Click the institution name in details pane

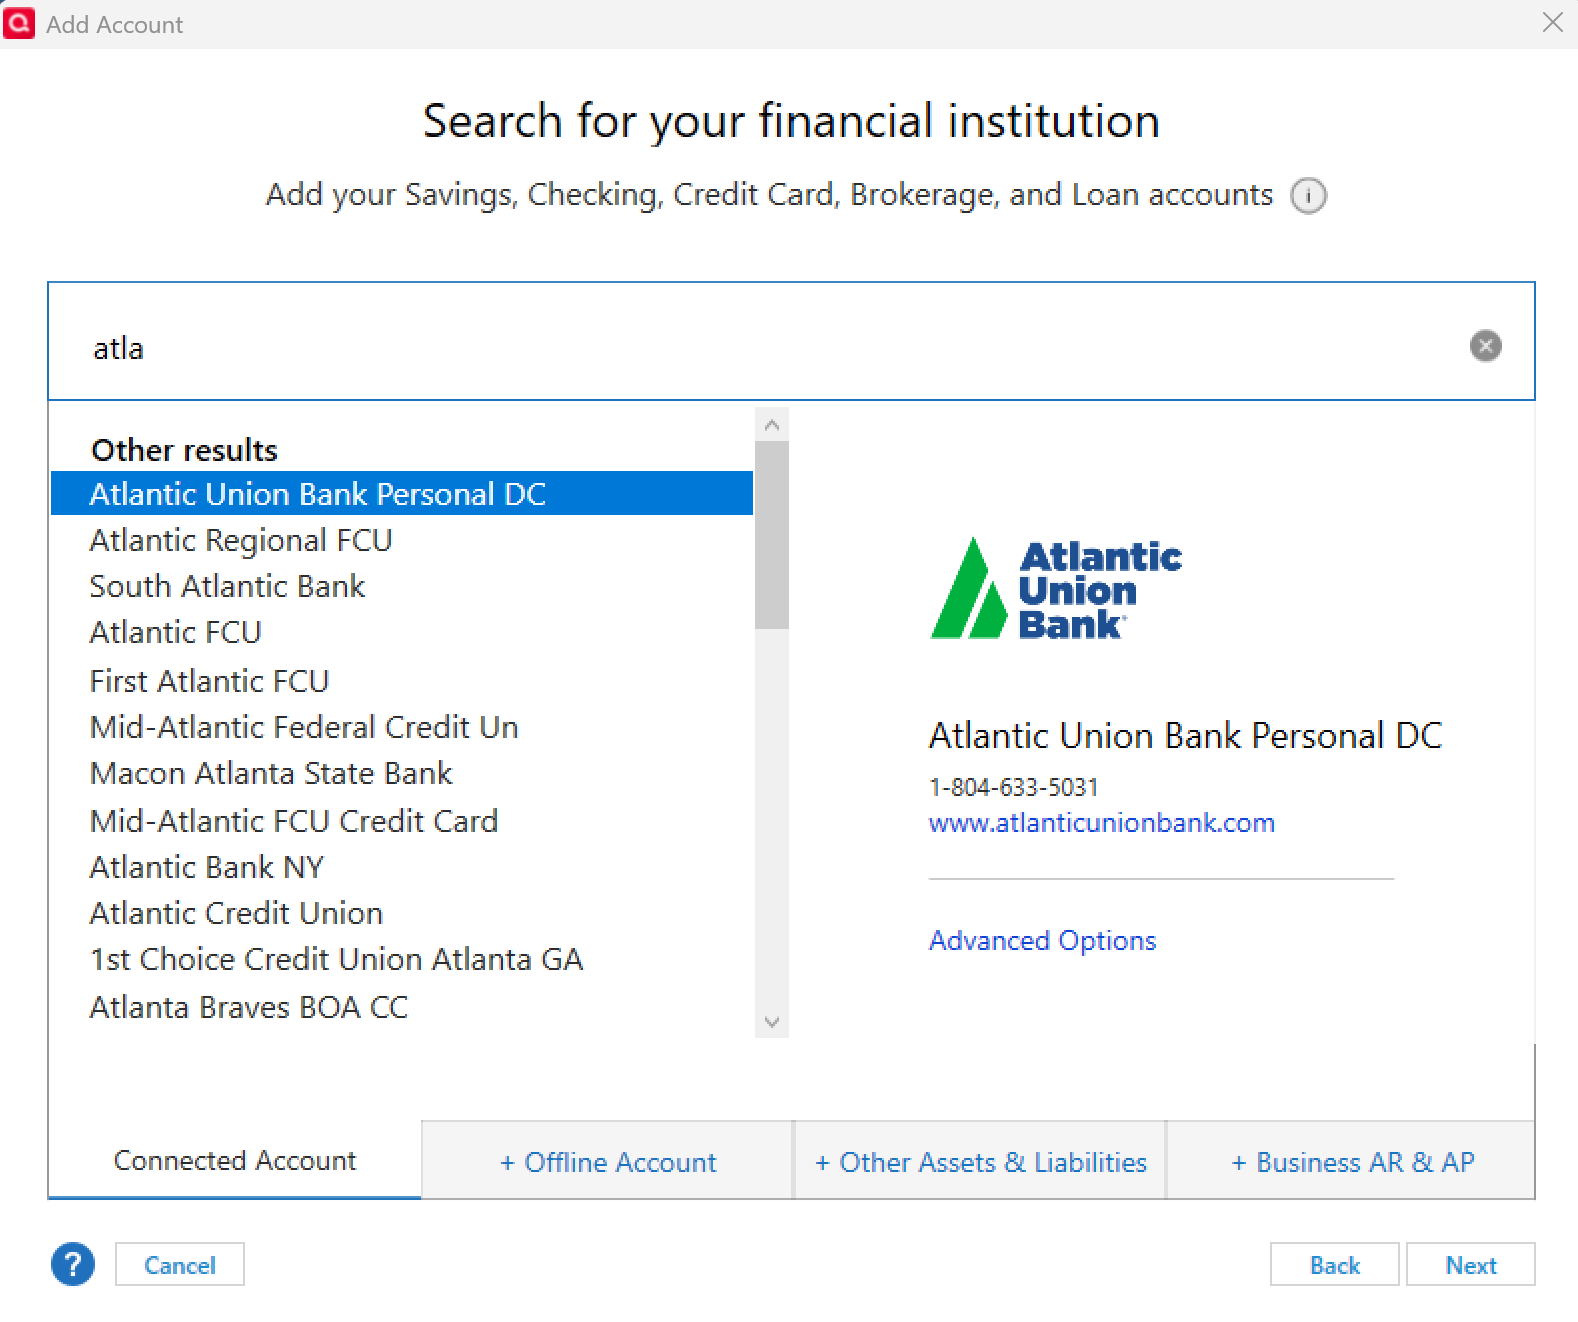click(1186, 736)
